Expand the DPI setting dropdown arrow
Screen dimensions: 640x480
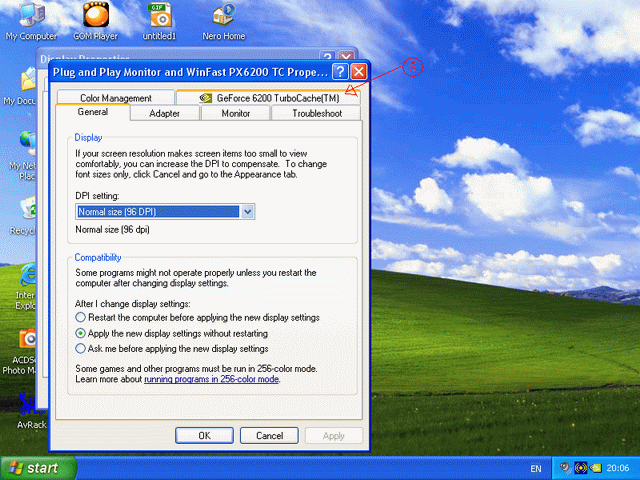point(247,211)
